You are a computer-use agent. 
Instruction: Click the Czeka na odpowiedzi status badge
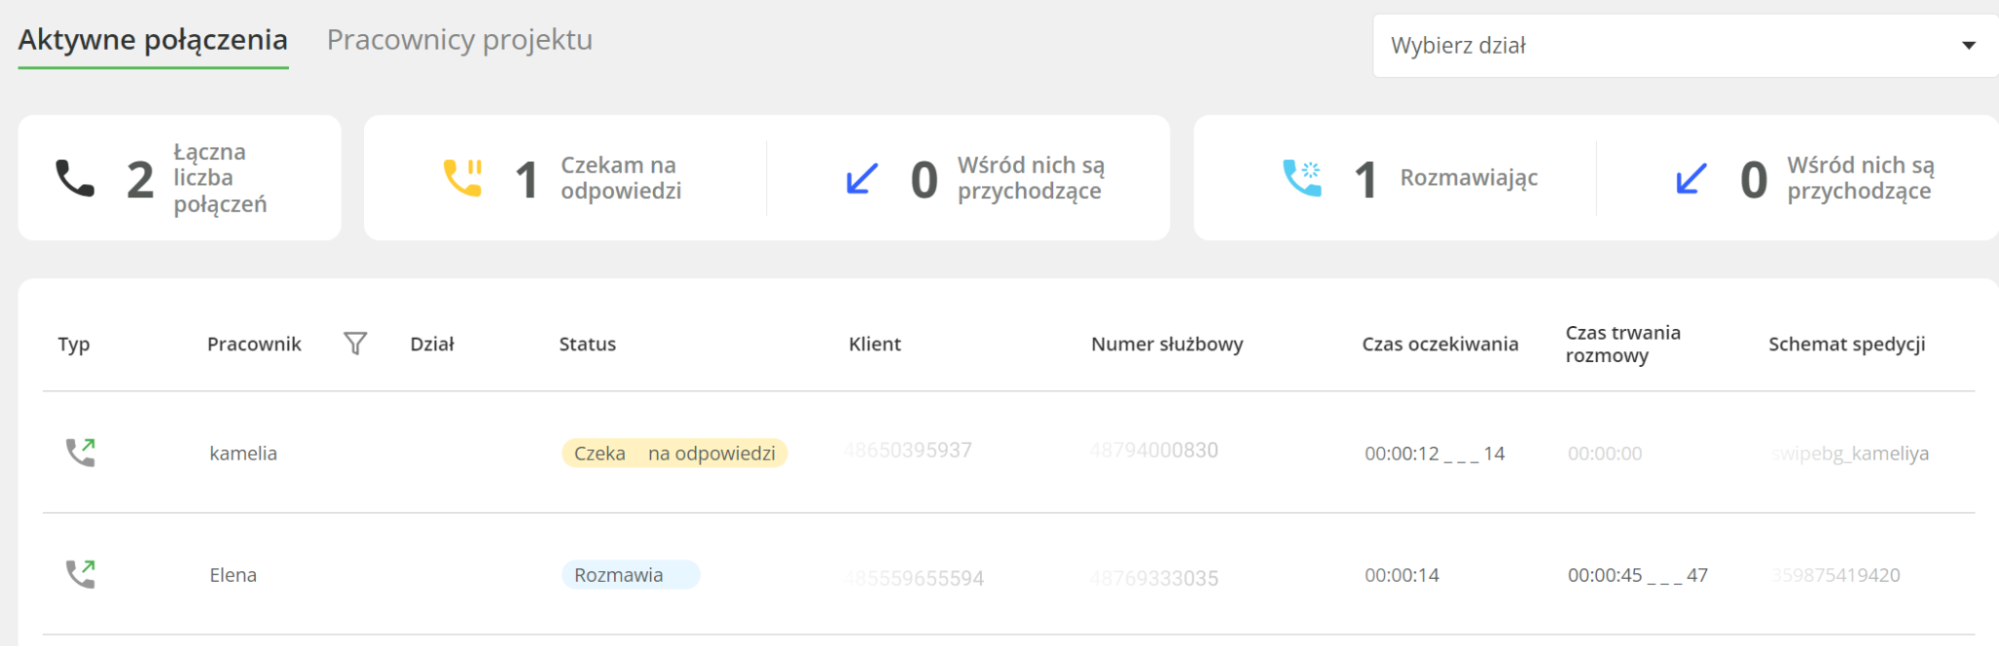click(675, 453)
